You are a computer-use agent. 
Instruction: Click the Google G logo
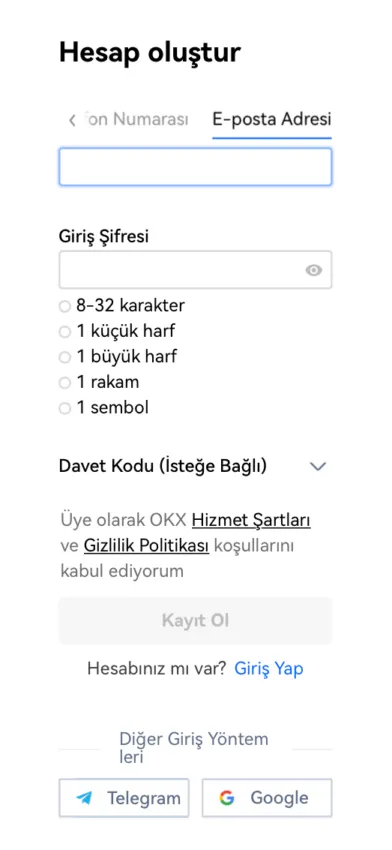pos(227,798)
